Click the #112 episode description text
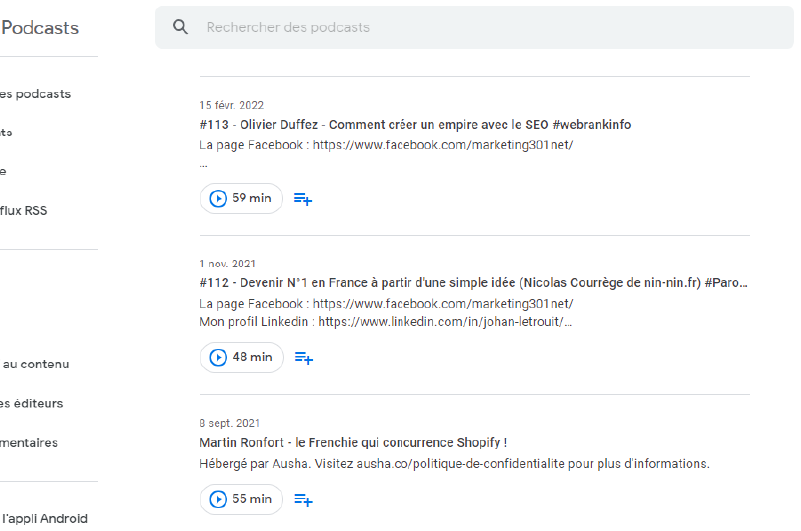This screenshot has height=531, width=801. pos(386,313)
